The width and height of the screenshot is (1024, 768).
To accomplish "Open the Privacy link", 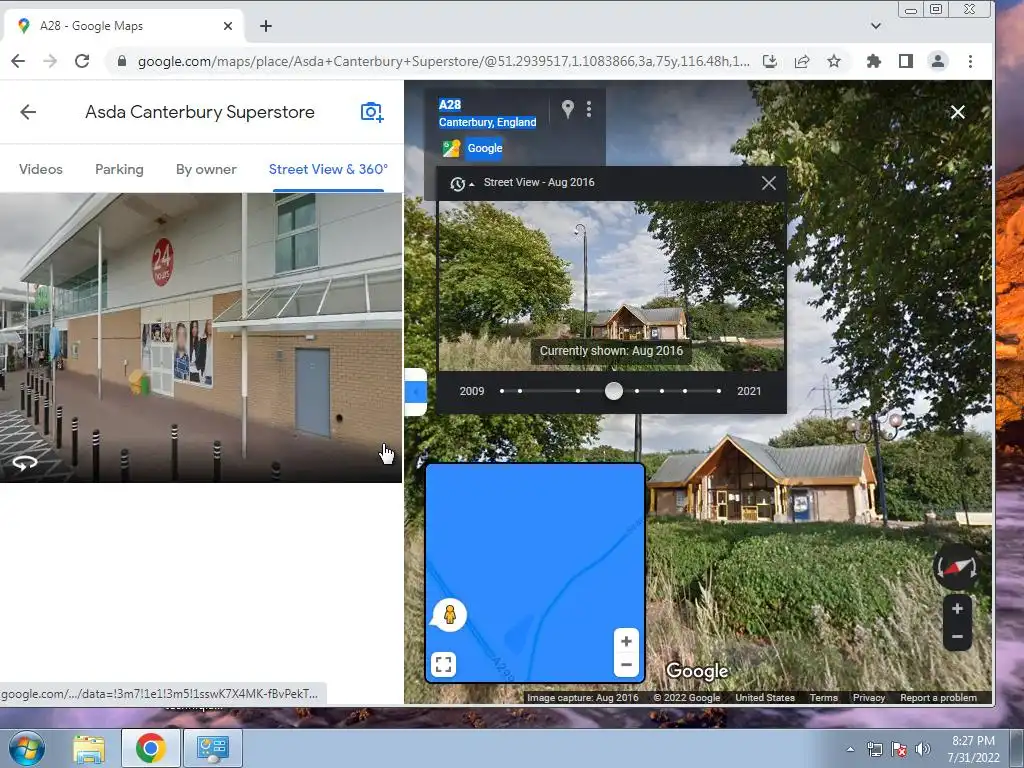I will [x=869, y=697].
